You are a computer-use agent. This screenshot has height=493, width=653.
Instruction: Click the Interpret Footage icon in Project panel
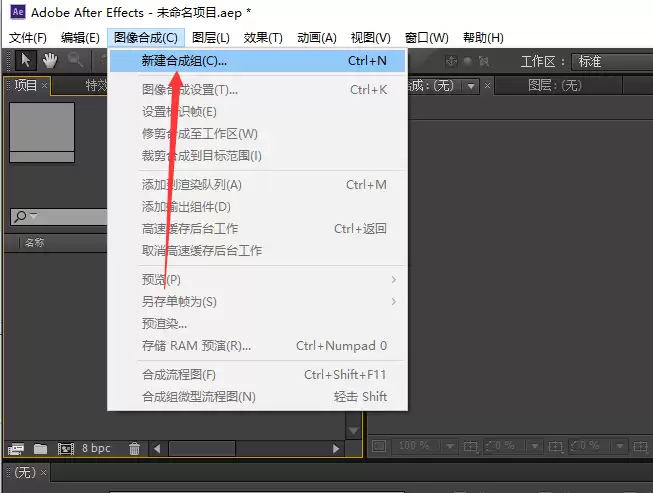(16, 448)
